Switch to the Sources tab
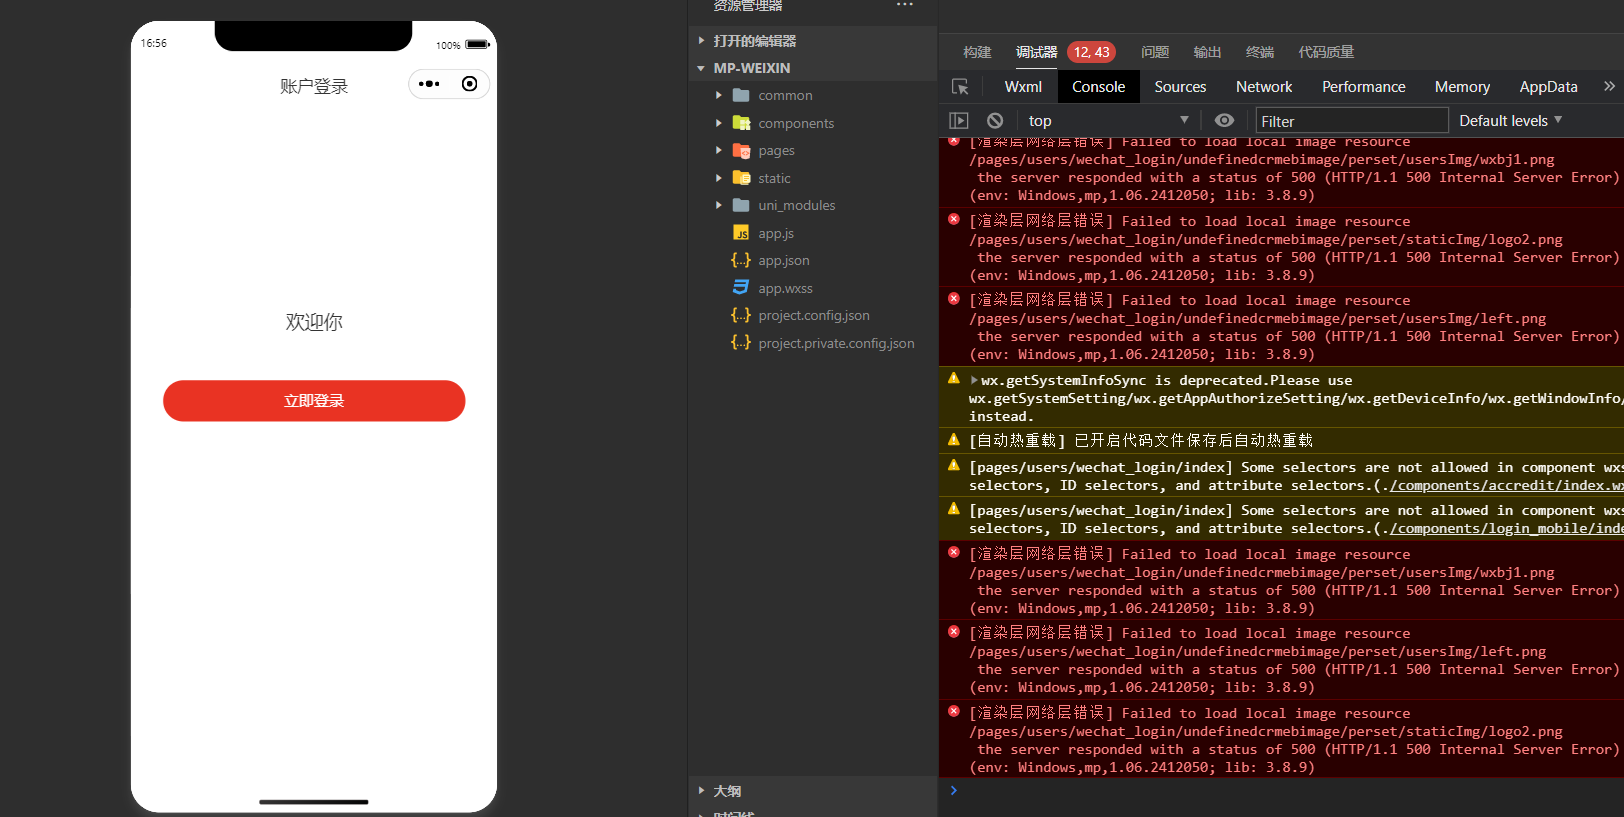 pos(1180,87)
